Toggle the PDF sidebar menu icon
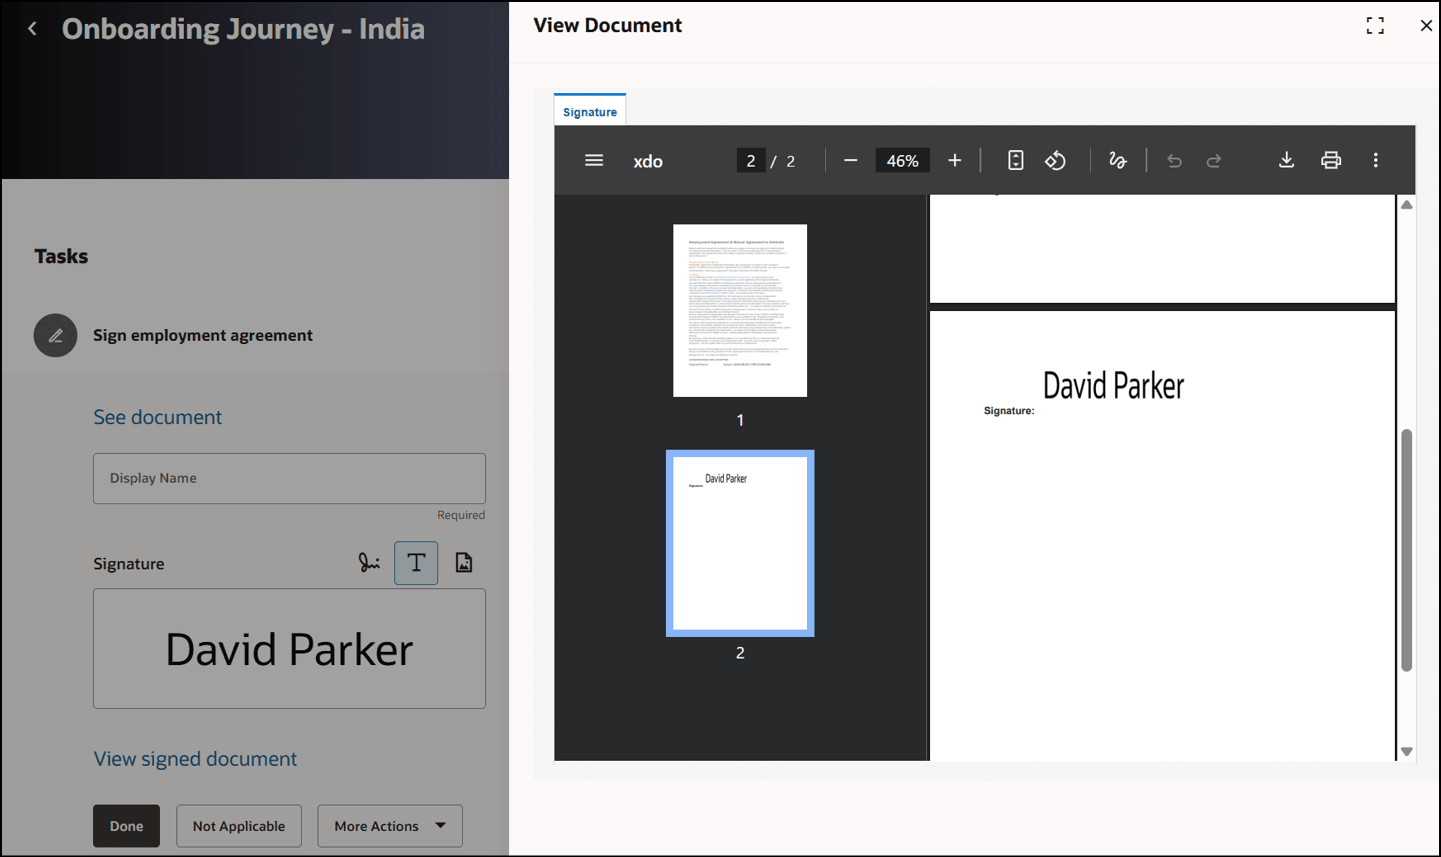1441x857 pixels. pos(594,161)
